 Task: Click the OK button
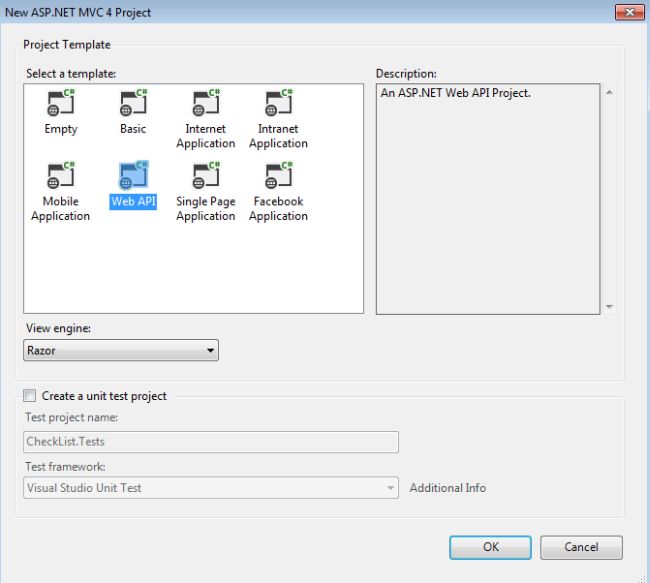click(490, 547)
